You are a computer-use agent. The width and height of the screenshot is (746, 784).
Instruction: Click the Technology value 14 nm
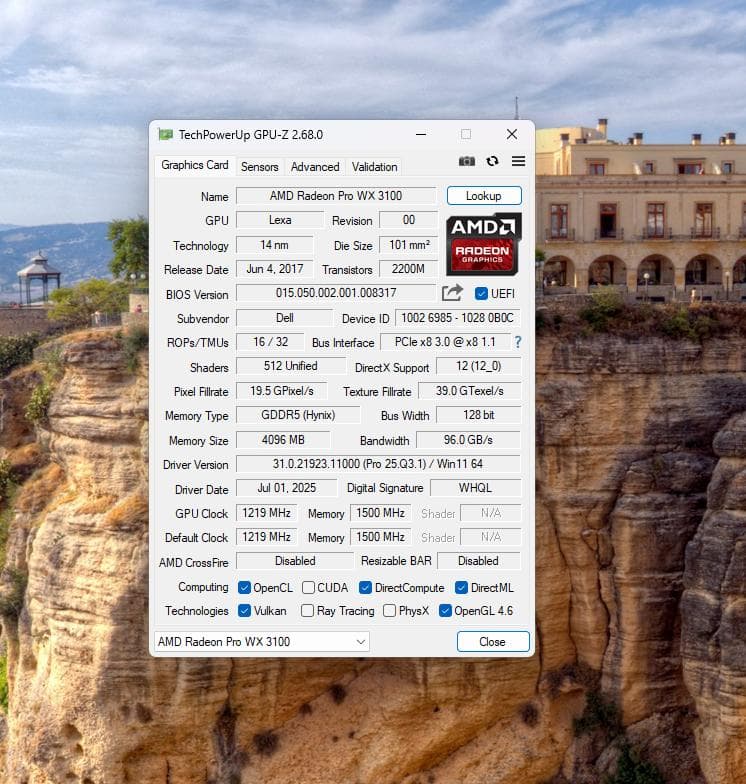click(274, 244)
